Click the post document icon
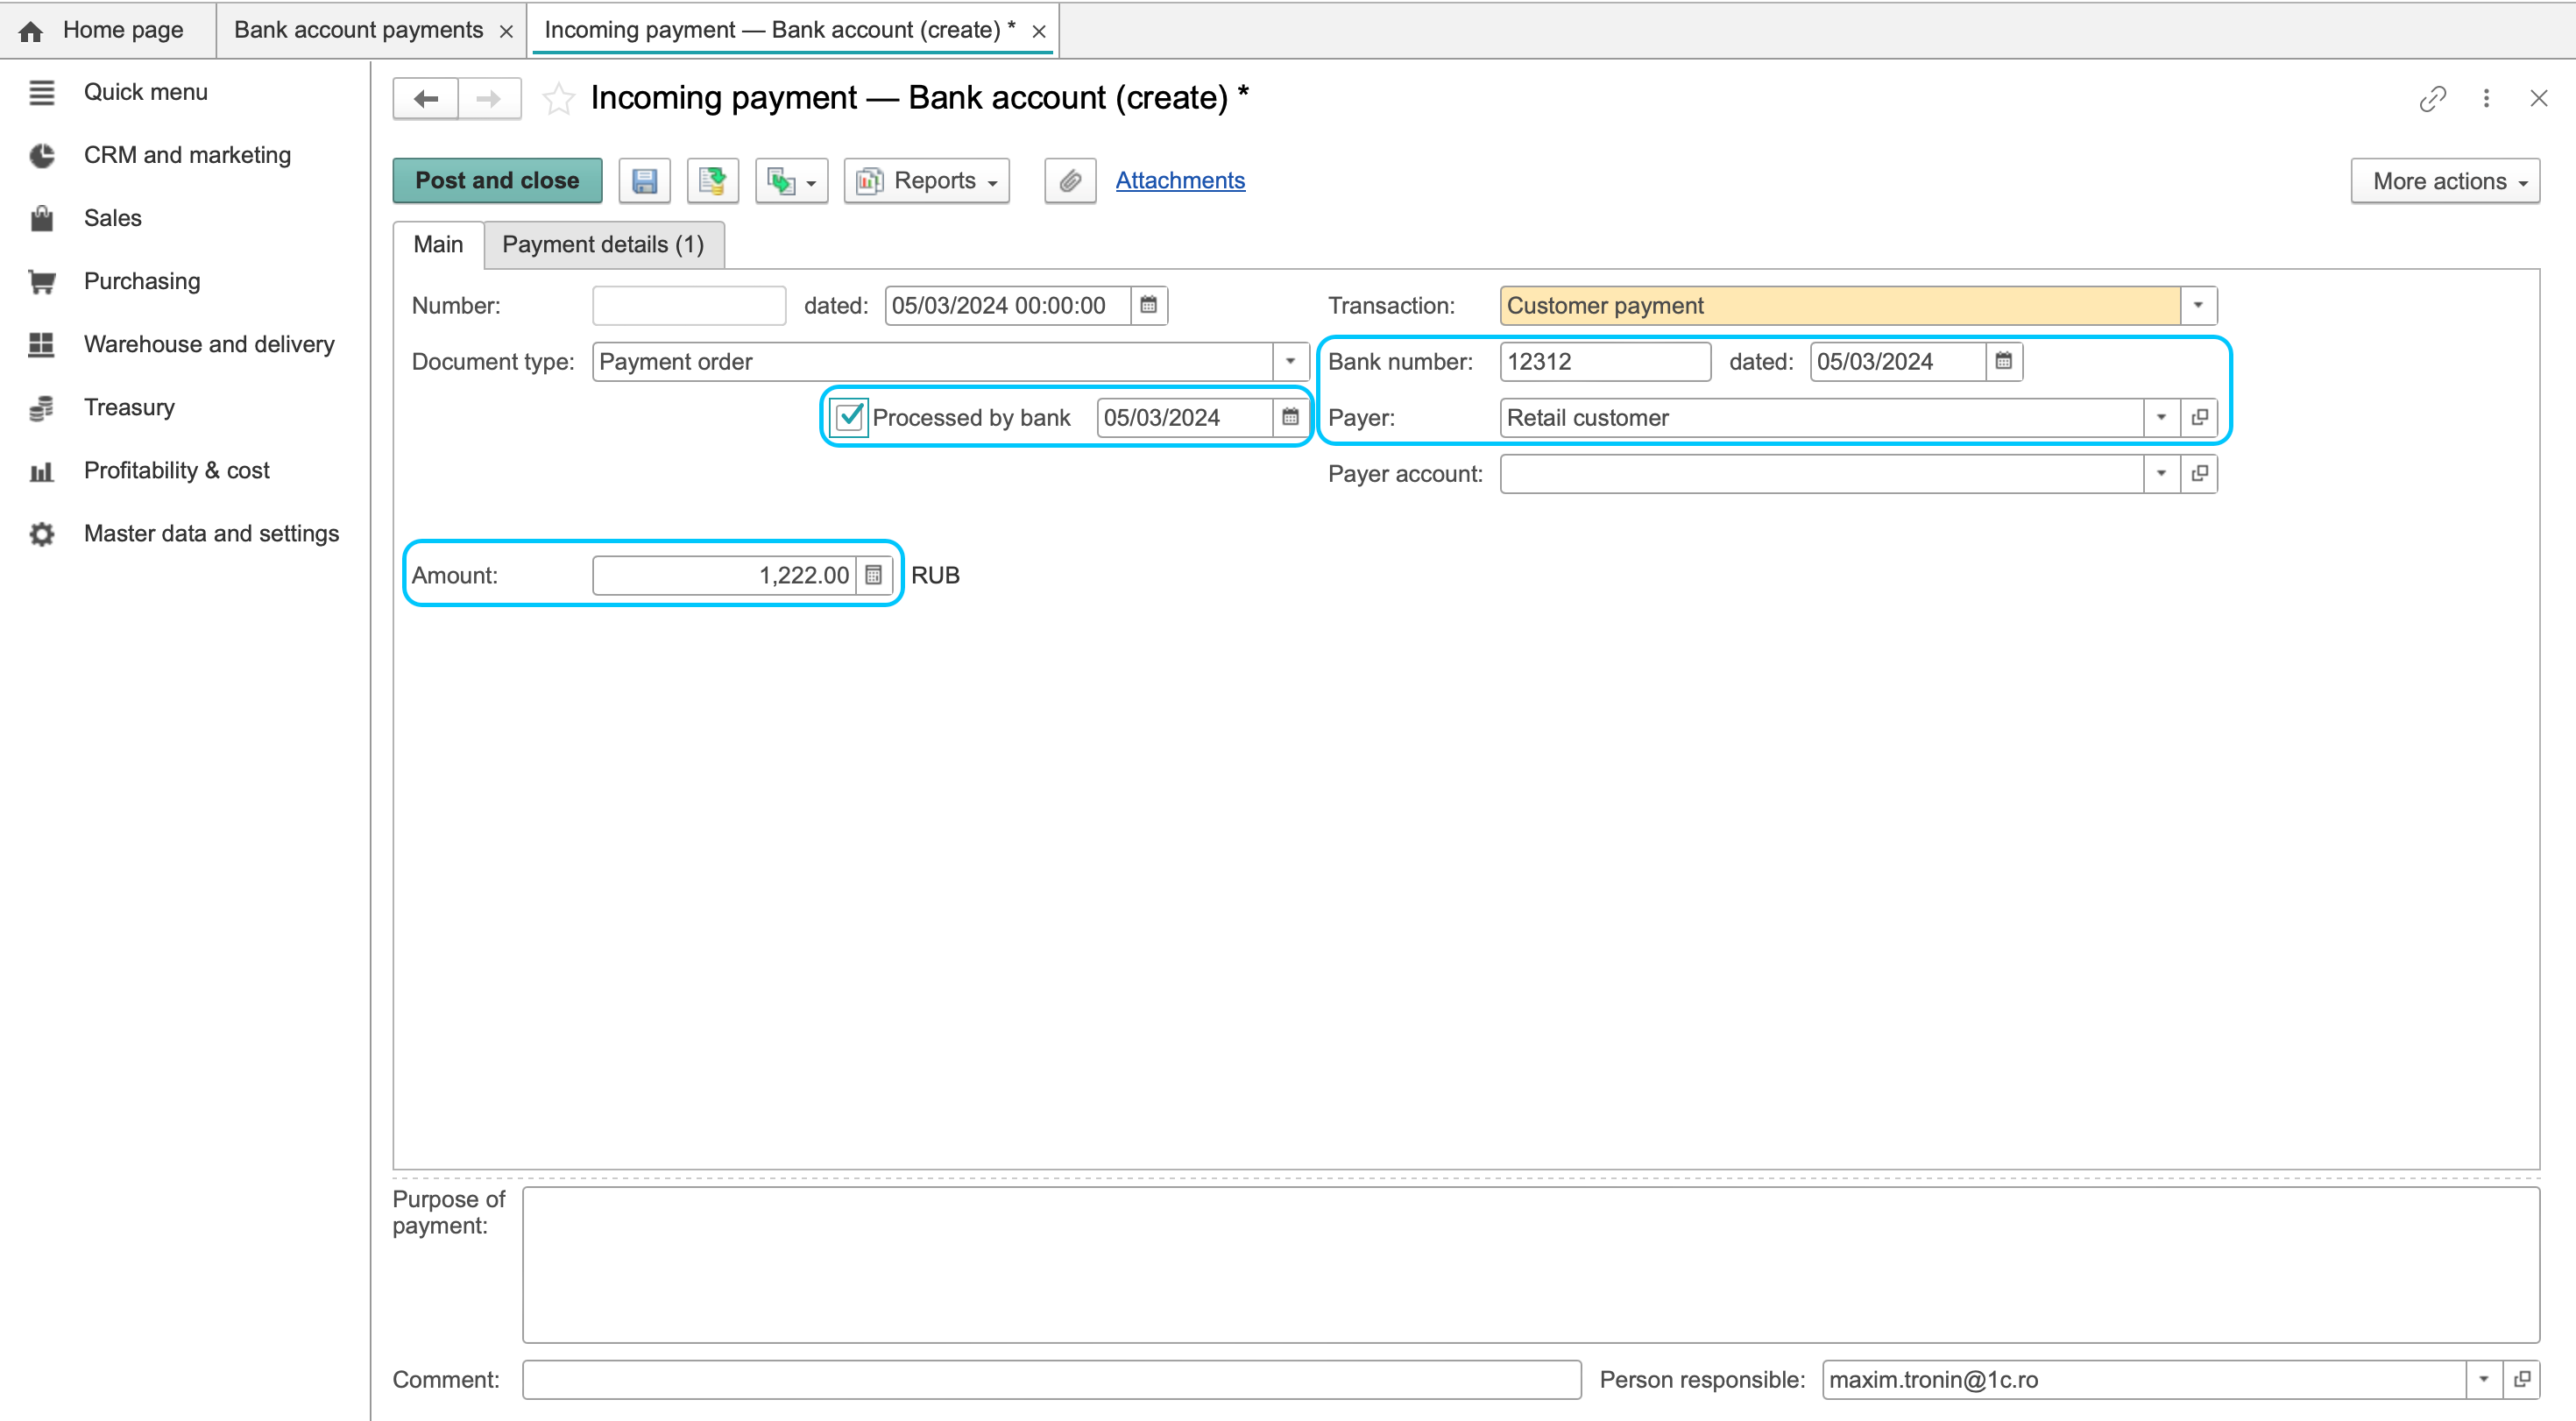The width and height of the screenshot is (2576, 1421). tap(712, 181)
